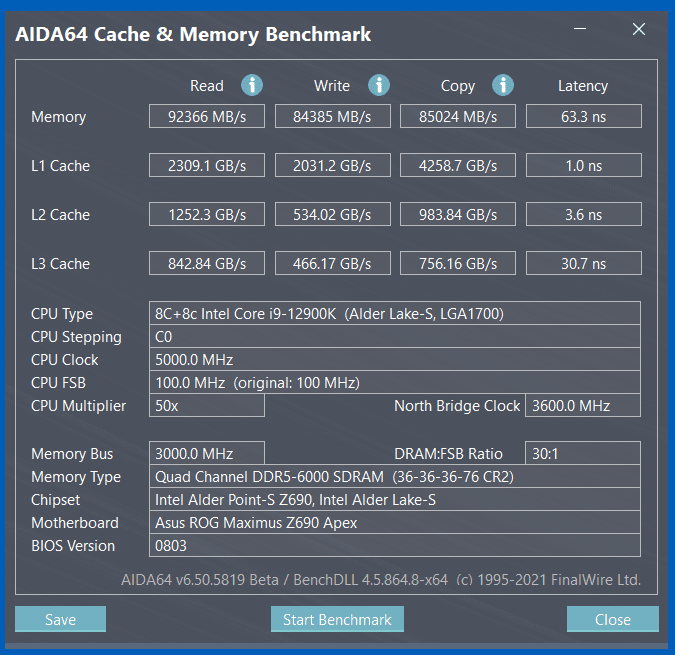675x655 pixels.
Task: Click the L1 Cache Copy 4258.7 GB/s value
Action: coord(458,165)
